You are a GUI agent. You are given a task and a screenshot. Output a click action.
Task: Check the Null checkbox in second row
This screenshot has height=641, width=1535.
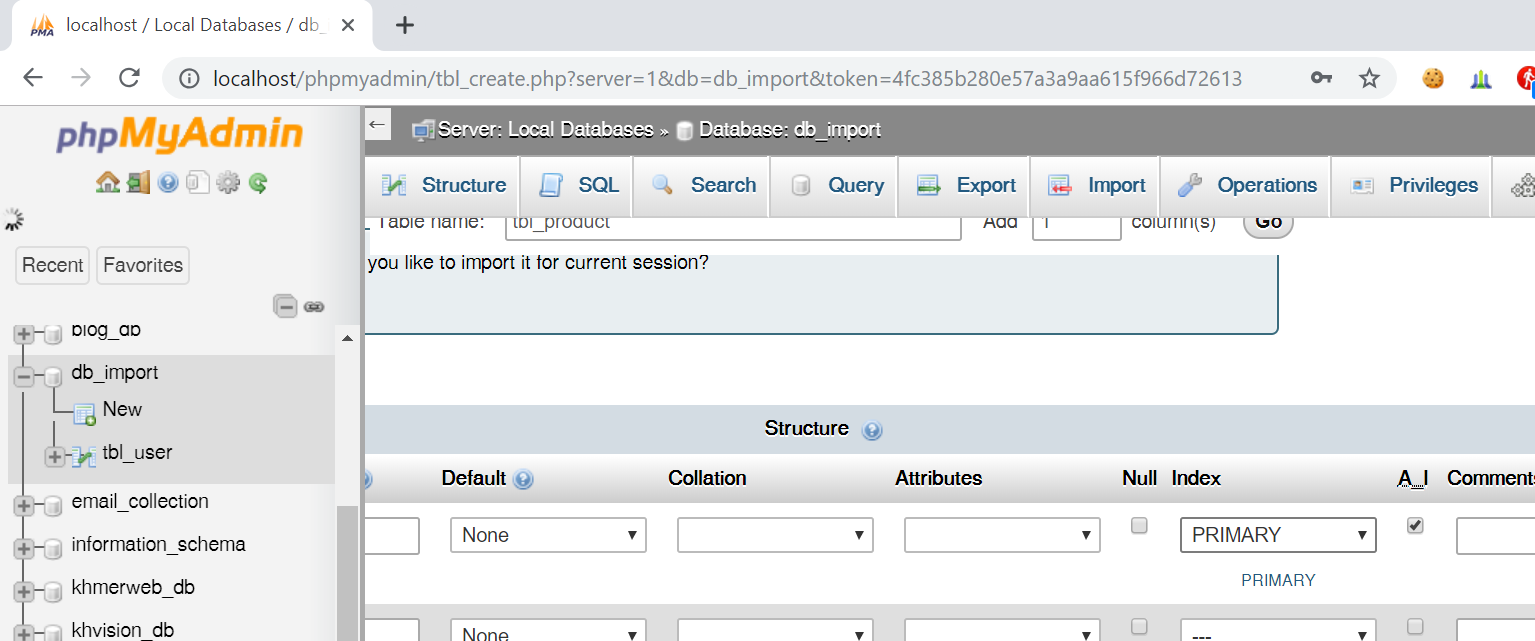click(x=1139, y=626)
